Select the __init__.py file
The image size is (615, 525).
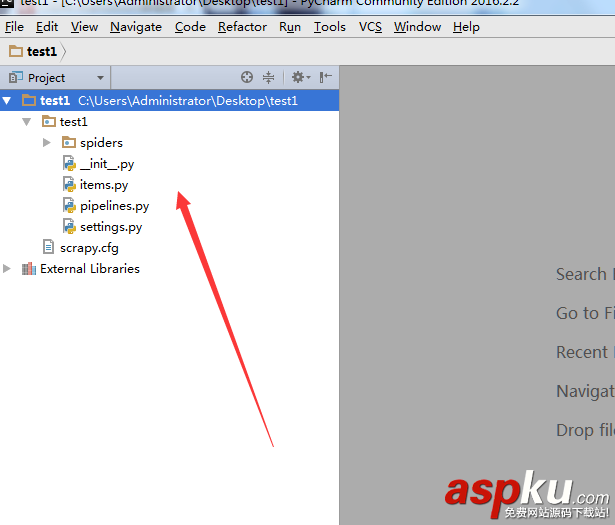tap(107, 164)
